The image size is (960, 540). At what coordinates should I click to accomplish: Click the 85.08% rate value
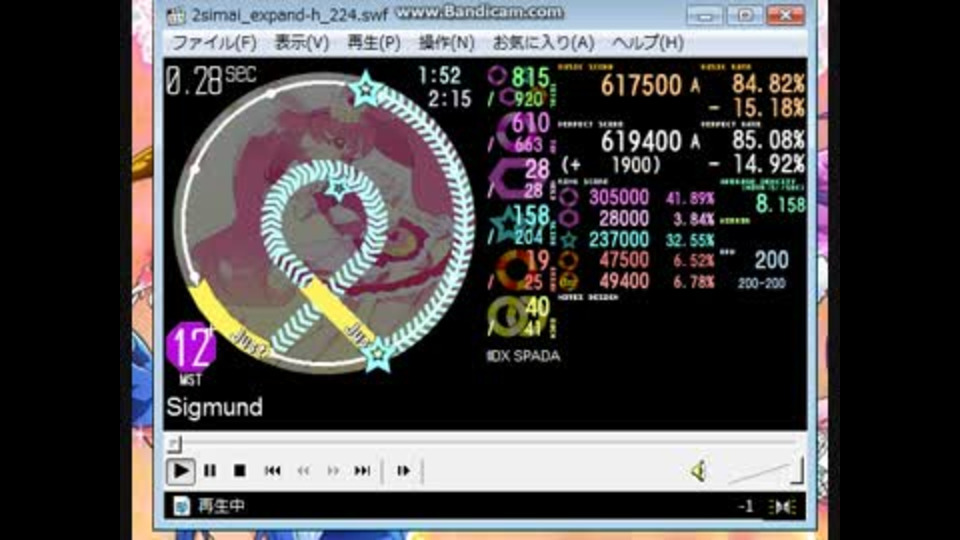pos(768,141)
